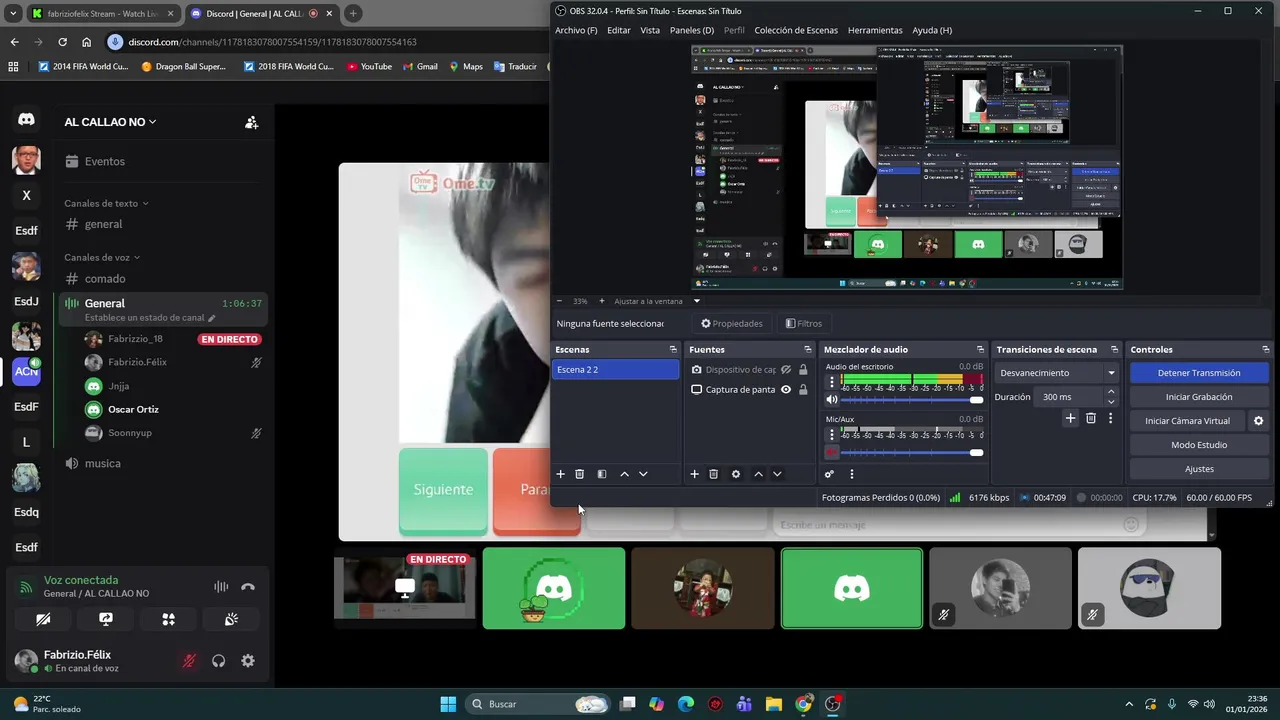The width and height of the screenshot is (1280, 720).
Task: Unmute the Mic/Aux channel
Action: pyautogui.click(x=831, y=452)
